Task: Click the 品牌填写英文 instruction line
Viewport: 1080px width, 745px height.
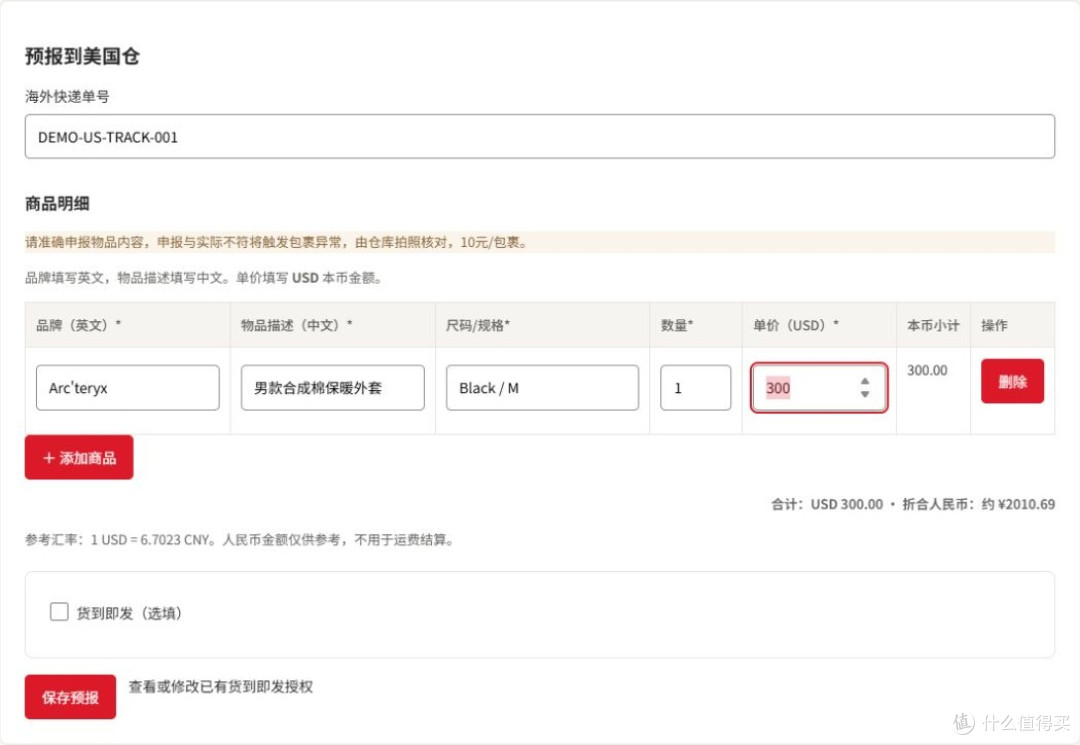Action: click(204, 278)
